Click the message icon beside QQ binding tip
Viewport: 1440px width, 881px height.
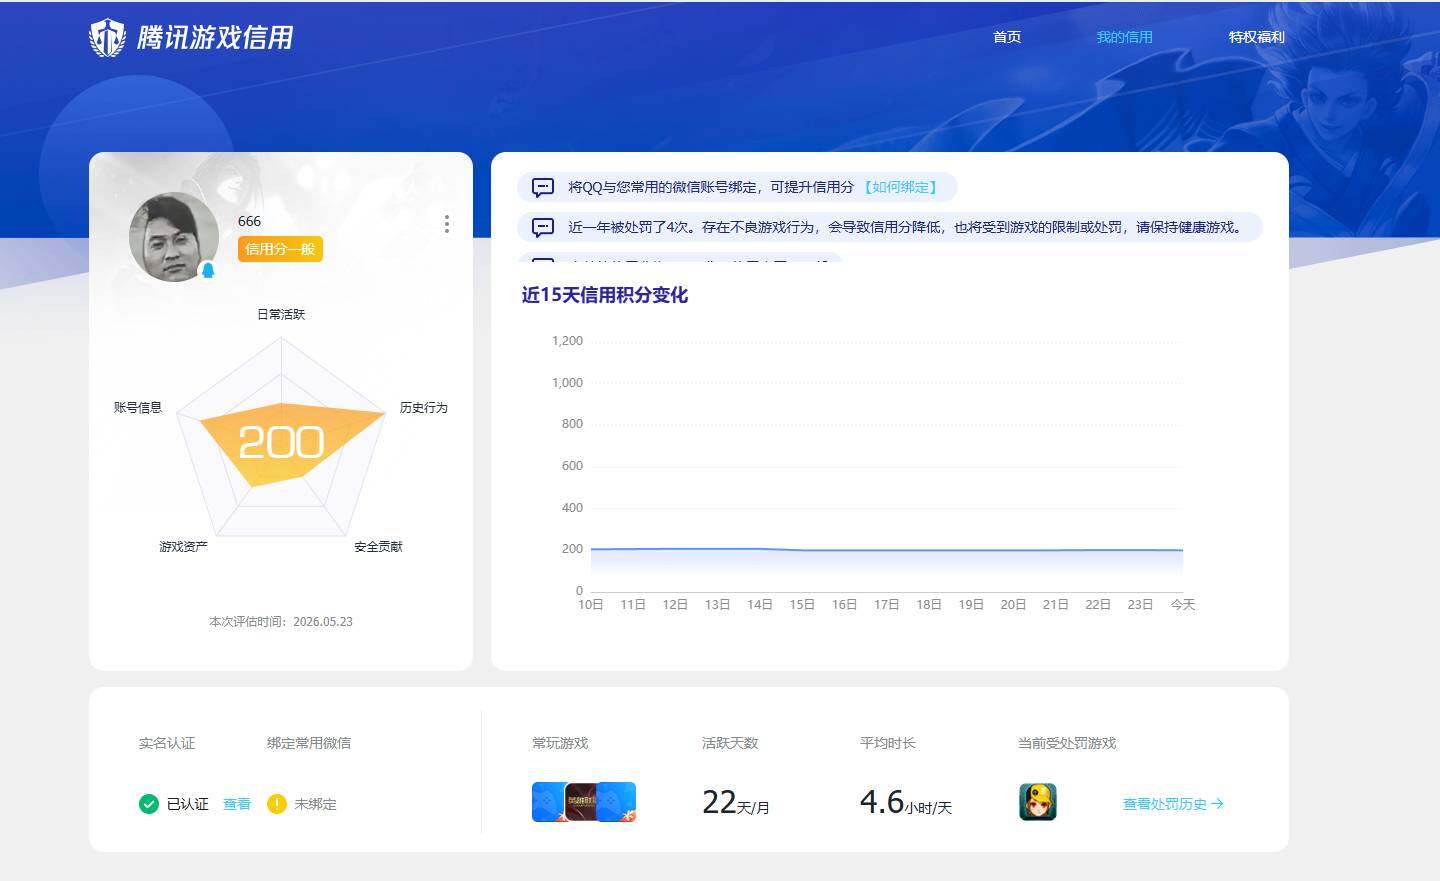click(543, 187)
